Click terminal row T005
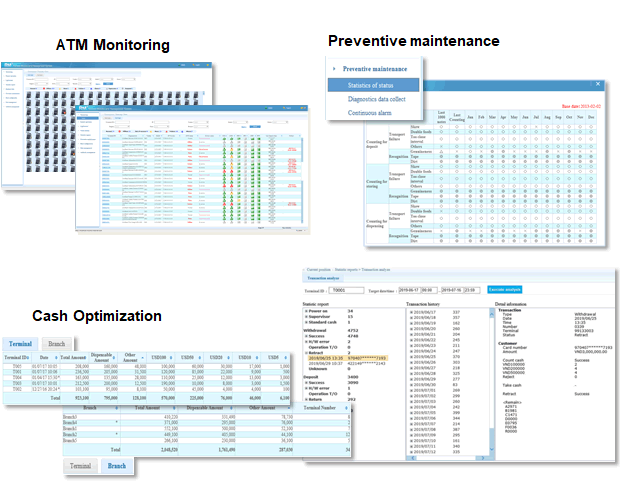The width and height of the screenshot is (620, 498). click(147, 366)
